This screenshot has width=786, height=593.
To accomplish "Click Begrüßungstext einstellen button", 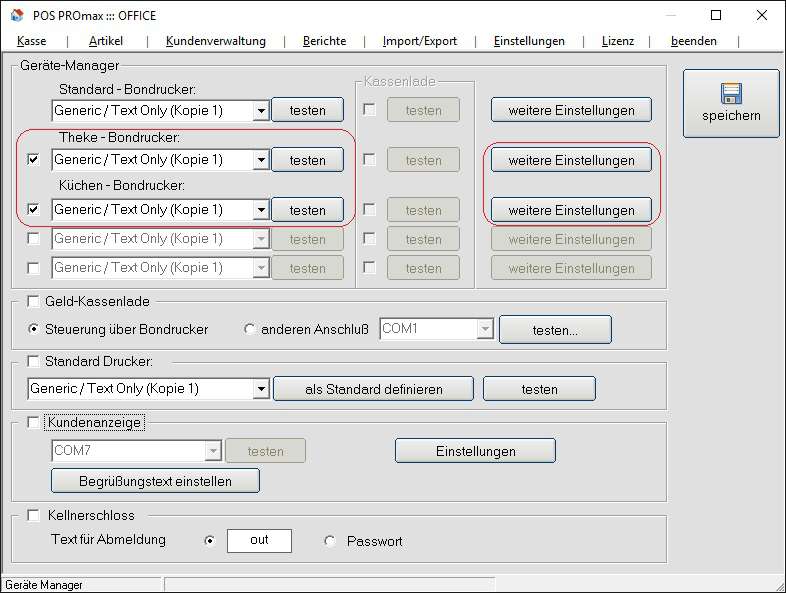I will click(x=155, y=481).
